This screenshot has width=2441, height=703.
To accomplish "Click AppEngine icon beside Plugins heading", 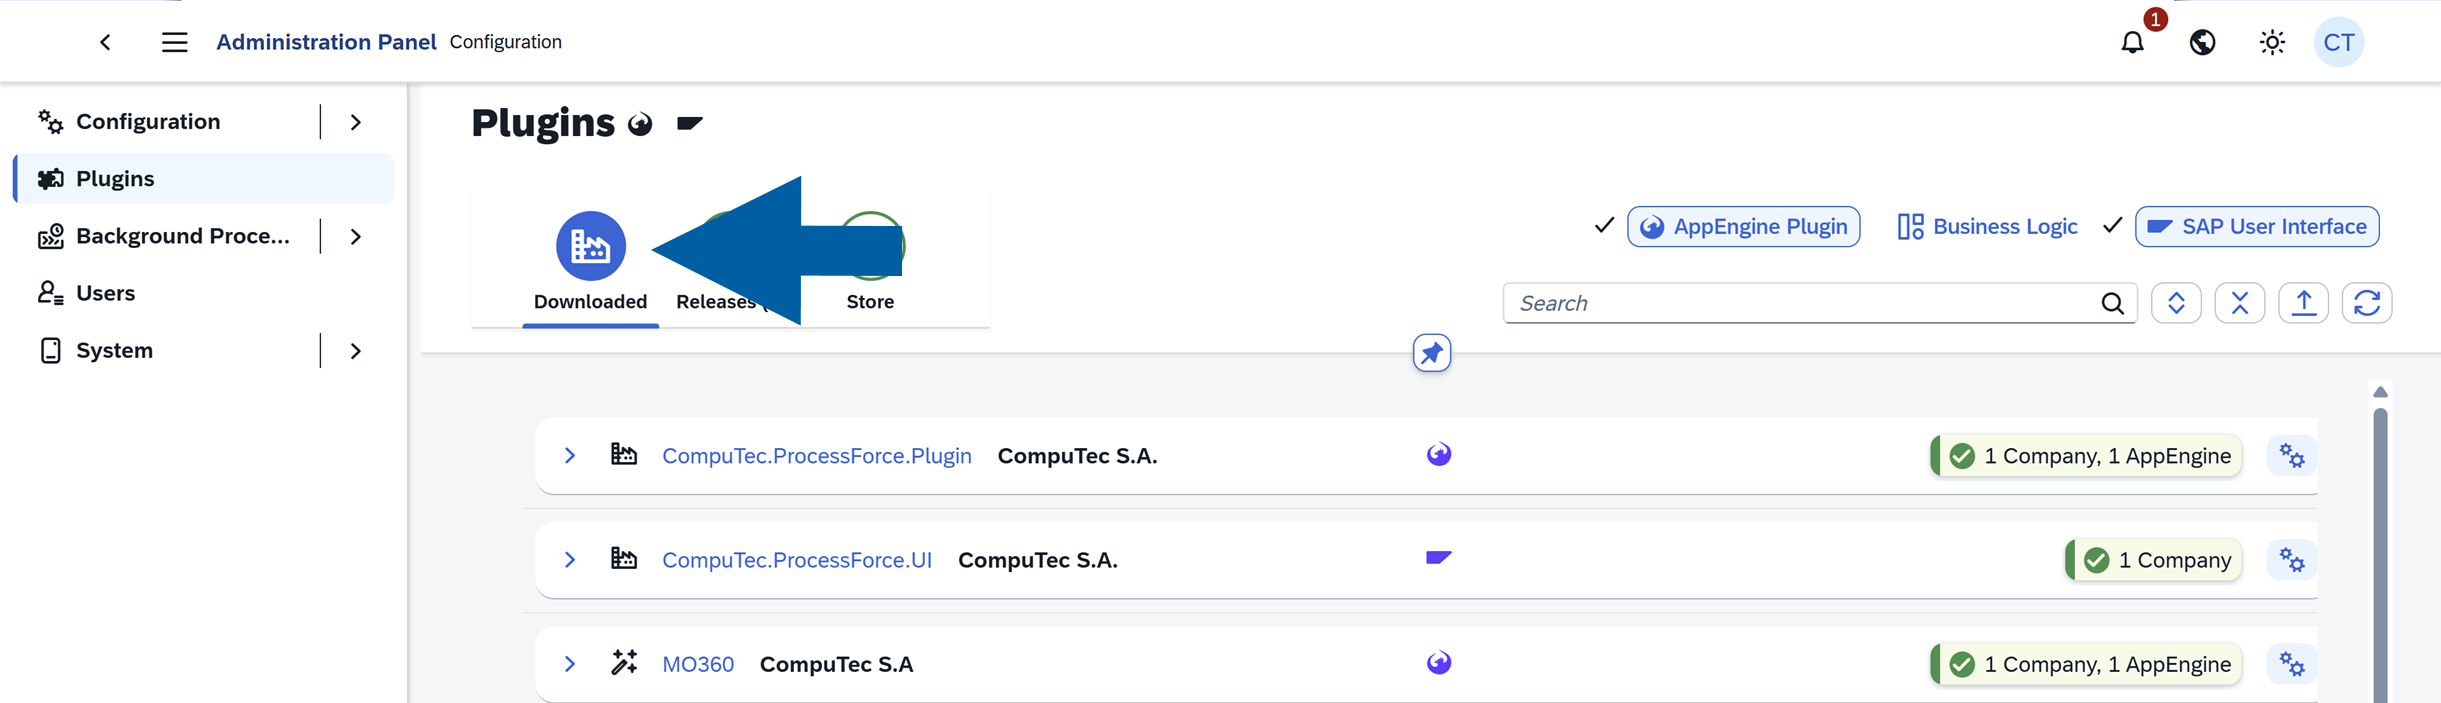I will pos(640,124).
